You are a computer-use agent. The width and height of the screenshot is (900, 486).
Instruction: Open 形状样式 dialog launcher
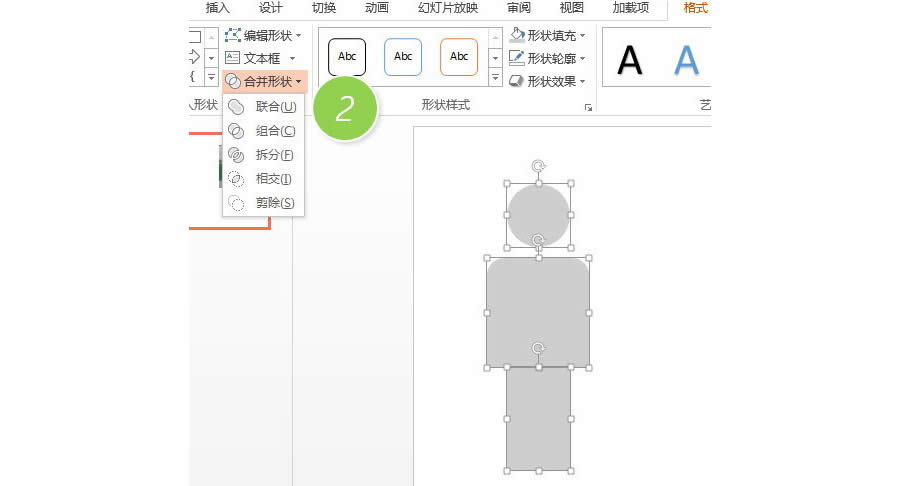pos(588,107)
